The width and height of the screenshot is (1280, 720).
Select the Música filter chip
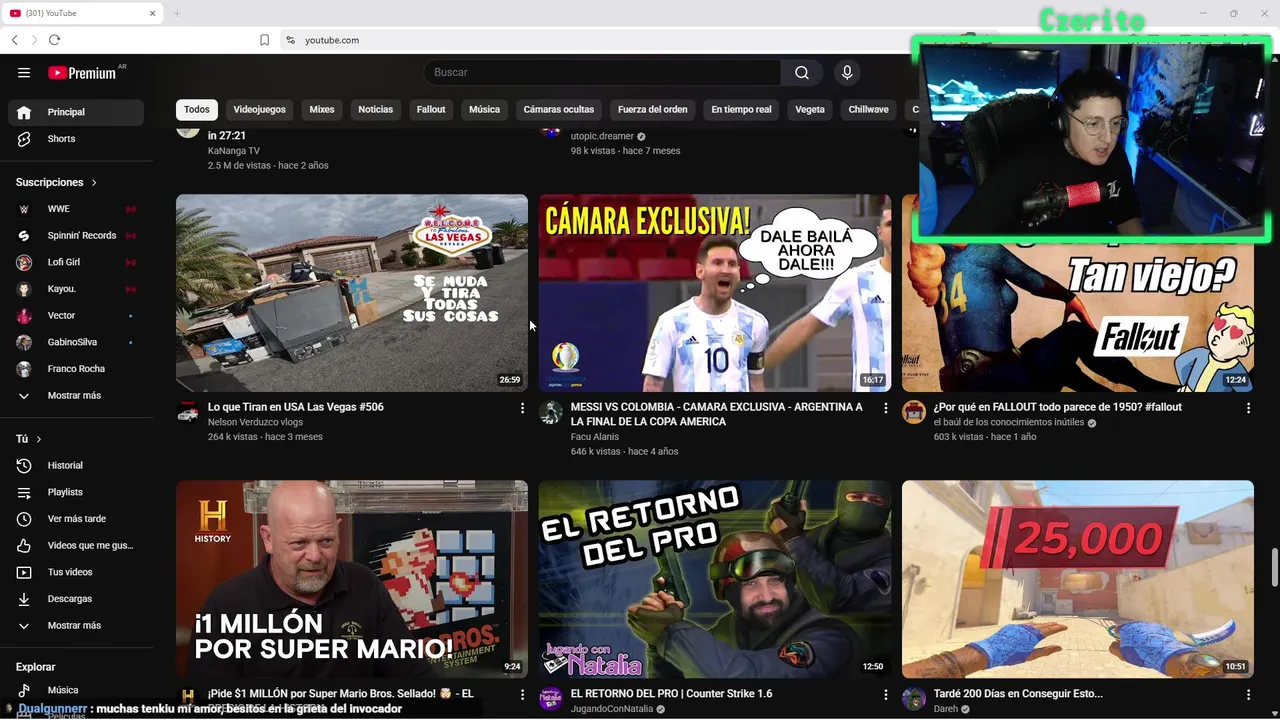(484, 110)
